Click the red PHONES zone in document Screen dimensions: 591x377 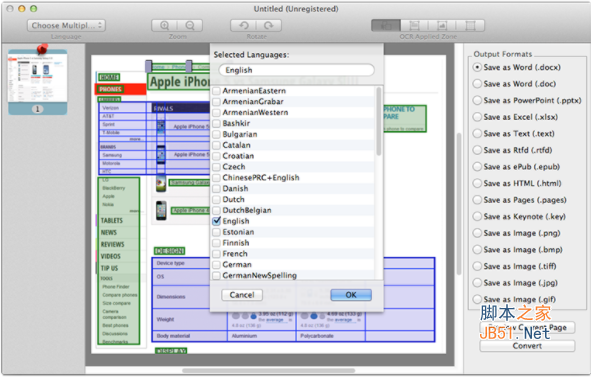pyautogui.click(x=120, y=89)
